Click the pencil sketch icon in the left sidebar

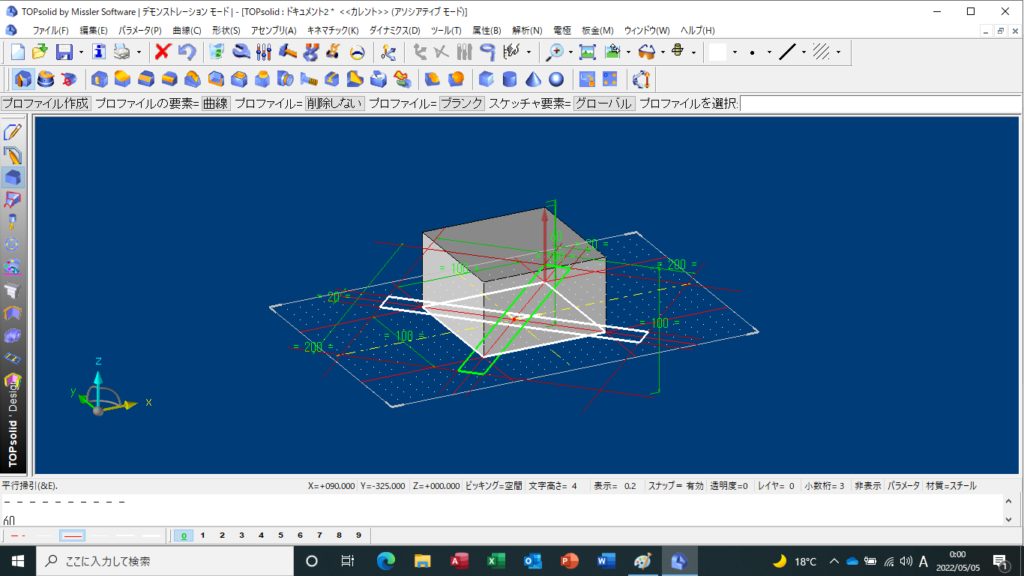coord(12,132)
